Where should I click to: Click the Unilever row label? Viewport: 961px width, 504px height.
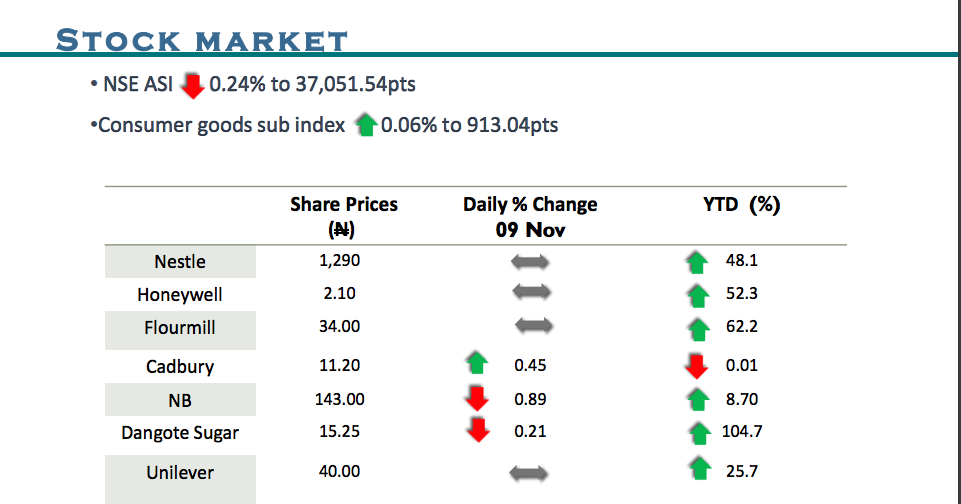pyautogui.click(x=180, y=473)
